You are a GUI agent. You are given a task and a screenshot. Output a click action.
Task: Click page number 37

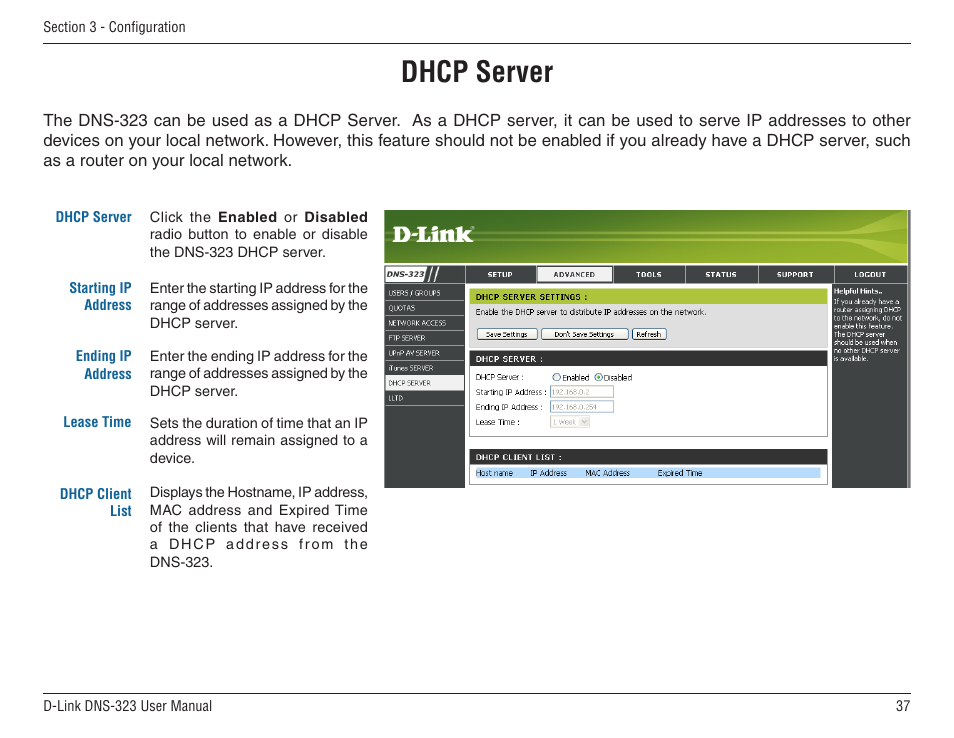pos(903,706)
